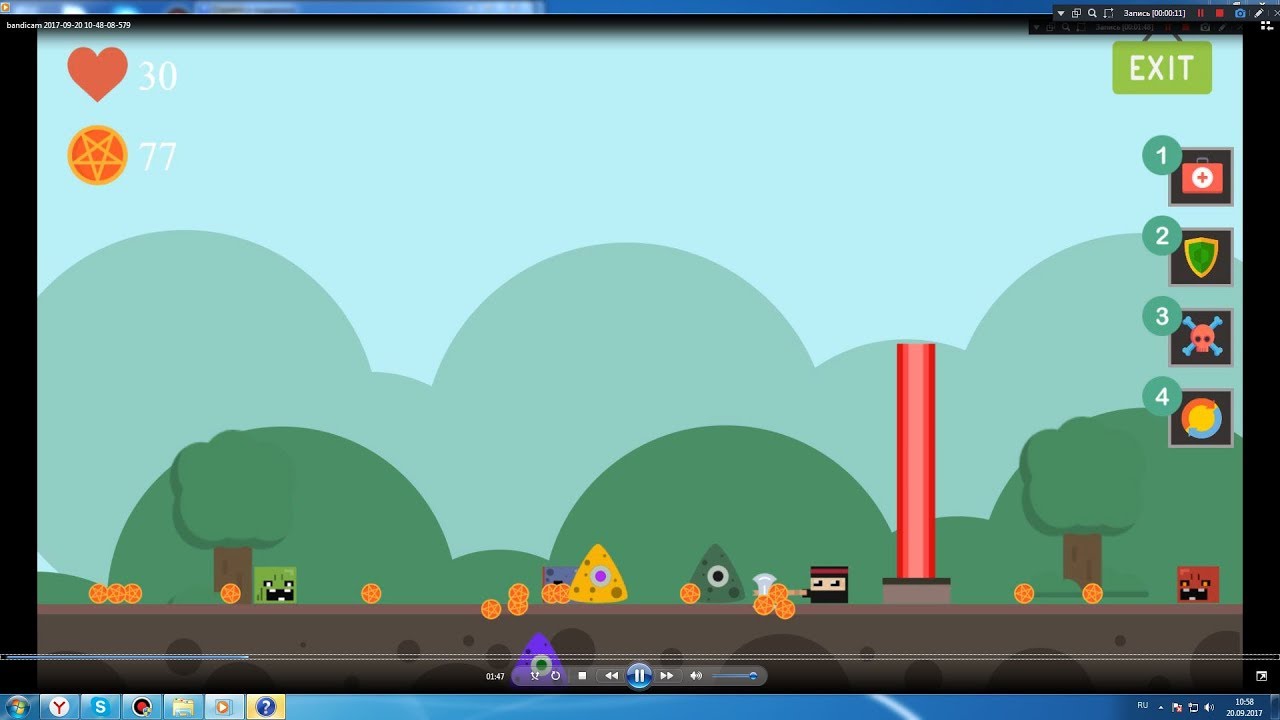
Task: Select the skull and crossbones ability
Action: click(x=1201, y=338)
